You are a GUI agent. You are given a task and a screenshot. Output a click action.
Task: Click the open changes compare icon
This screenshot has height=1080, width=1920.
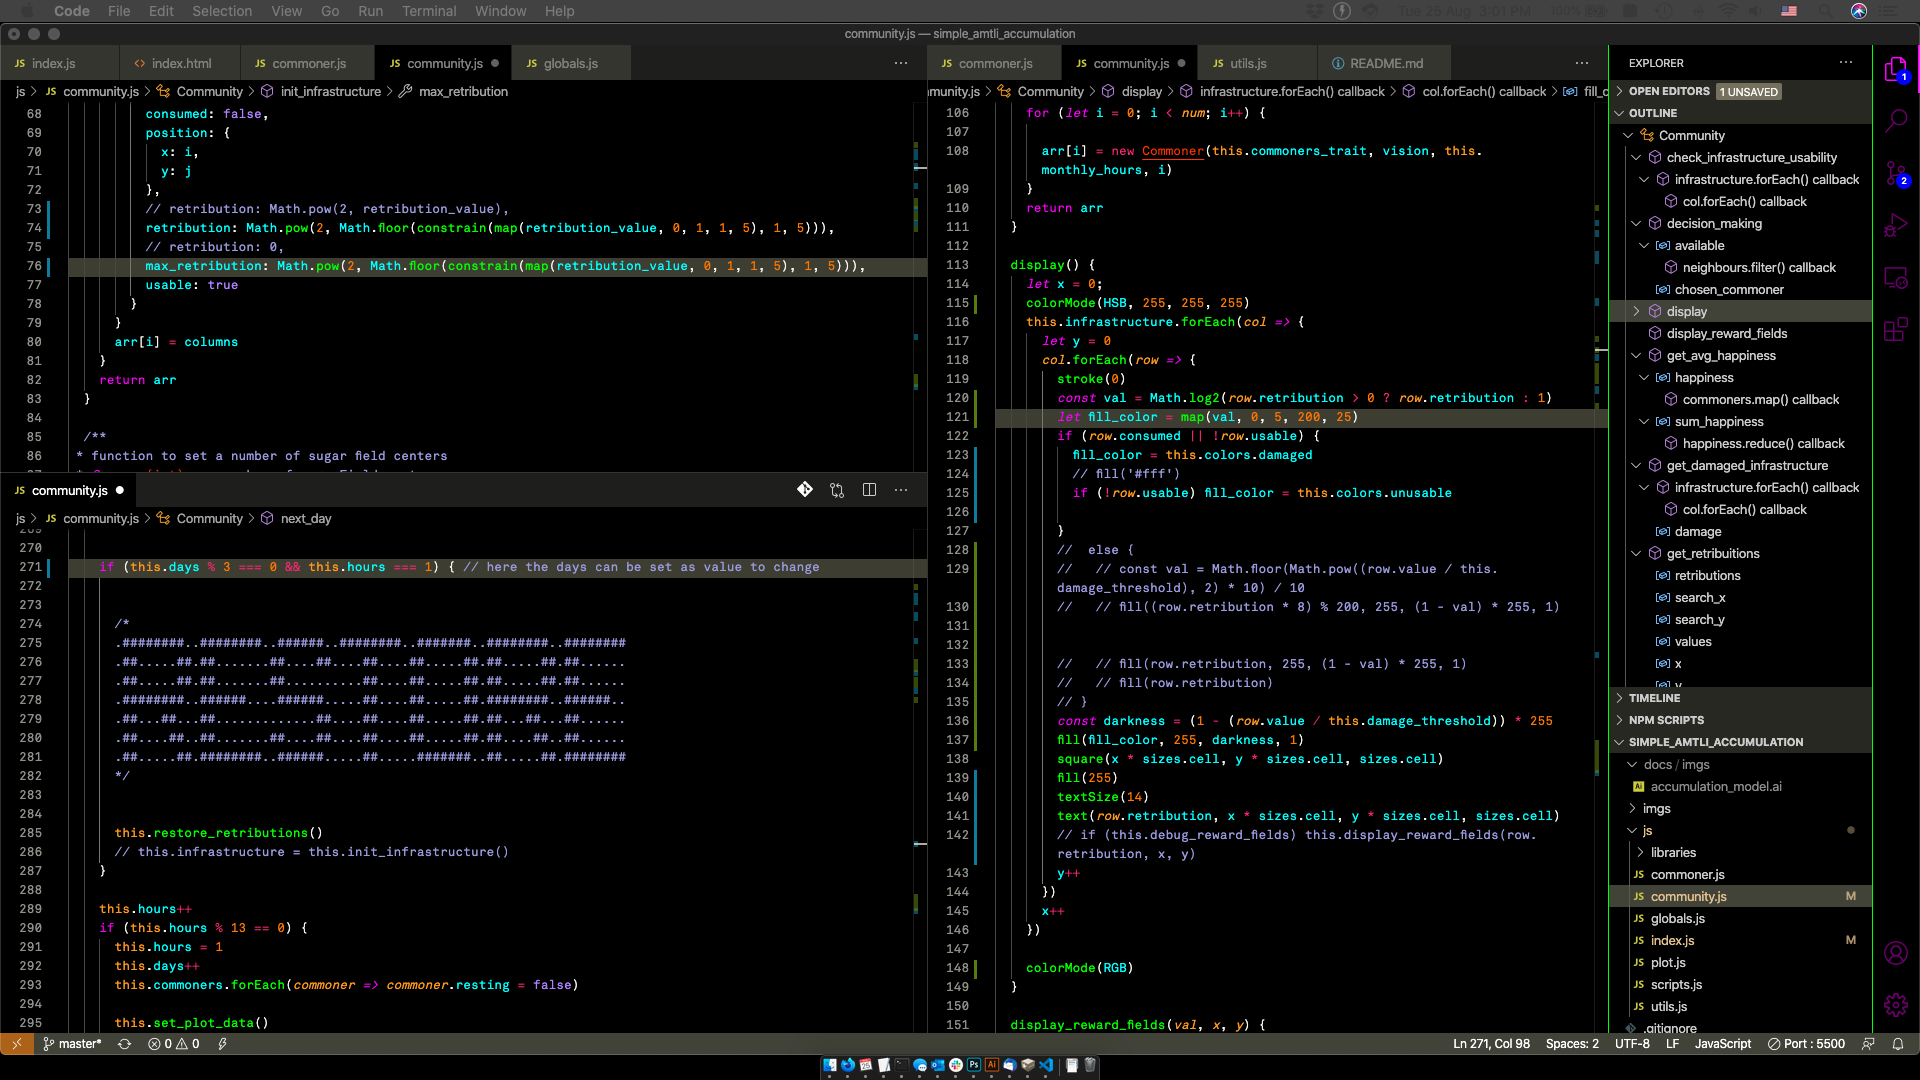(837, 490)
